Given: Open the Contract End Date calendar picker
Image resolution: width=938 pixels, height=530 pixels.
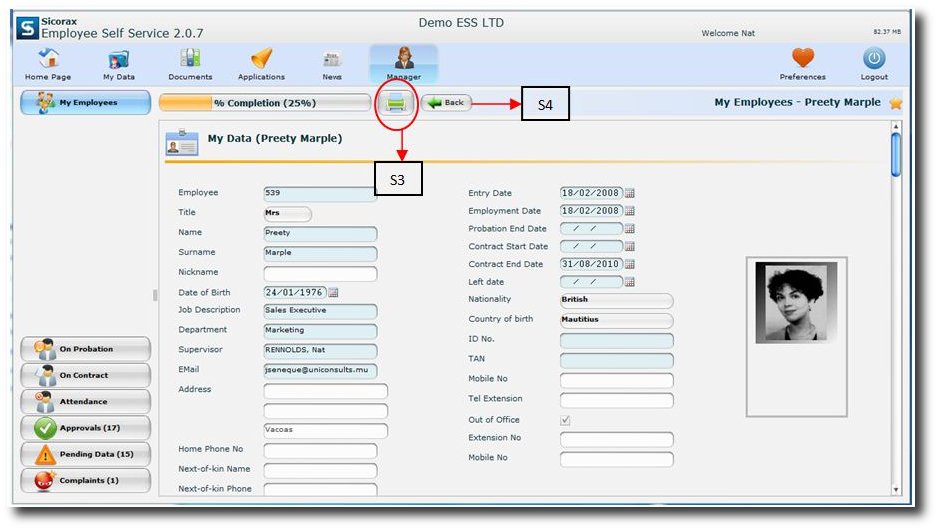Looking at the screenshot, I should [630, 264].
